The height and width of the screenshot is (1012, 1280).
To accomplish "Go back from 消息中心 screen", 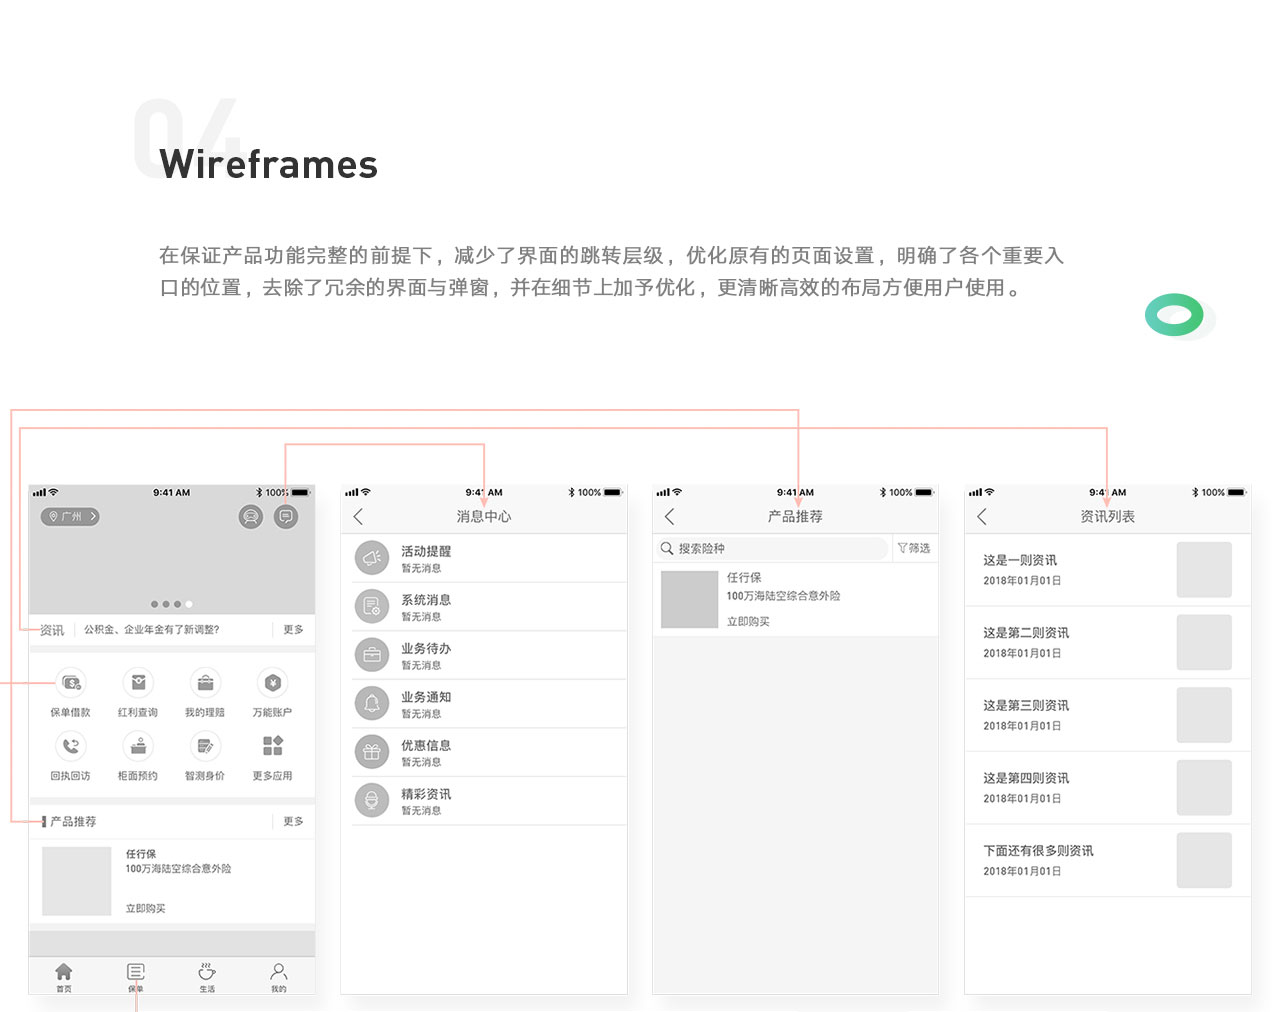I will [359, 517].
